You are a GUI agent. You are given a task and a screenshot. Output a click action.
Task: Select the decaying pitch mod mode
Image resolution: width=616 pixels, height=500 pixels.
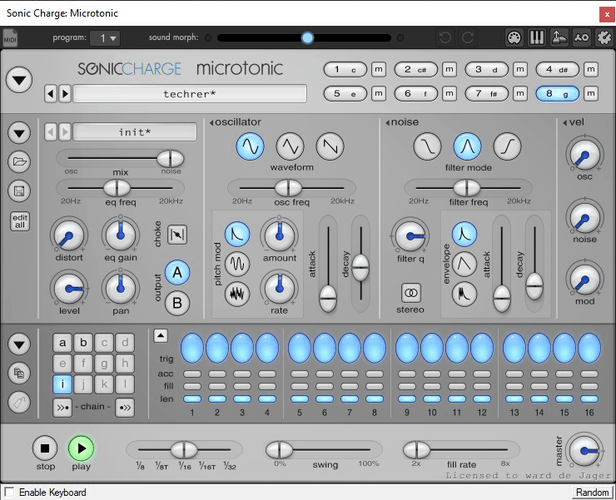237,234
